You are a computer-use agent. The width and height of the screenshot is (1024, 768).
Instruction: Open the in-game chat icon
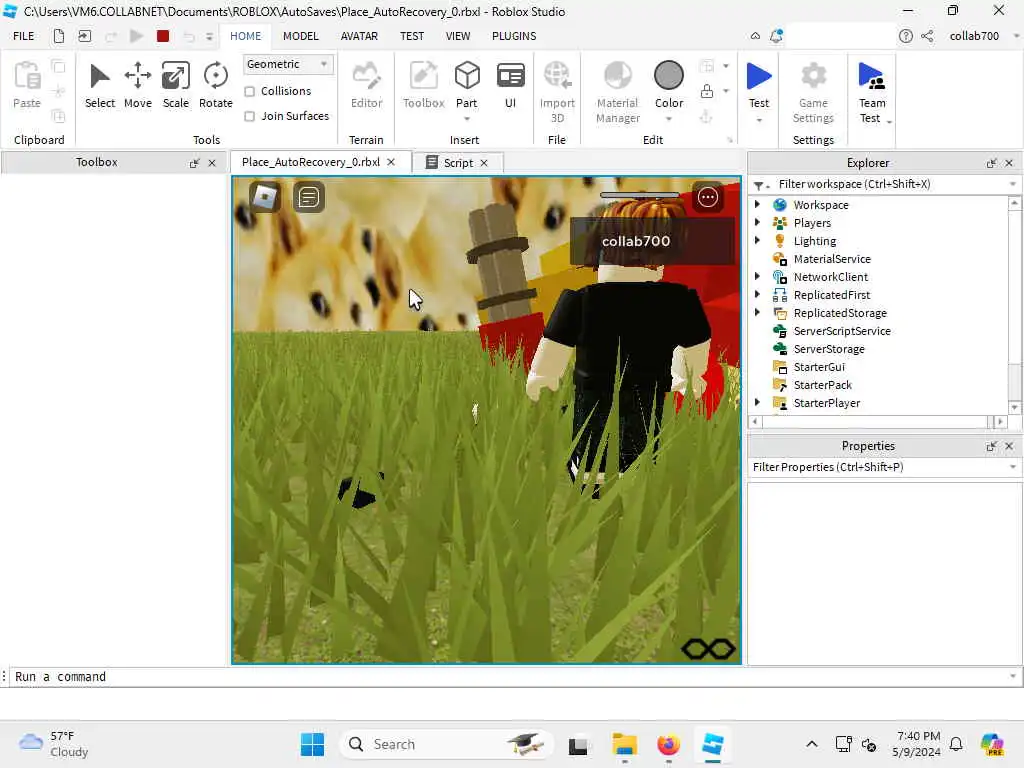308,197
